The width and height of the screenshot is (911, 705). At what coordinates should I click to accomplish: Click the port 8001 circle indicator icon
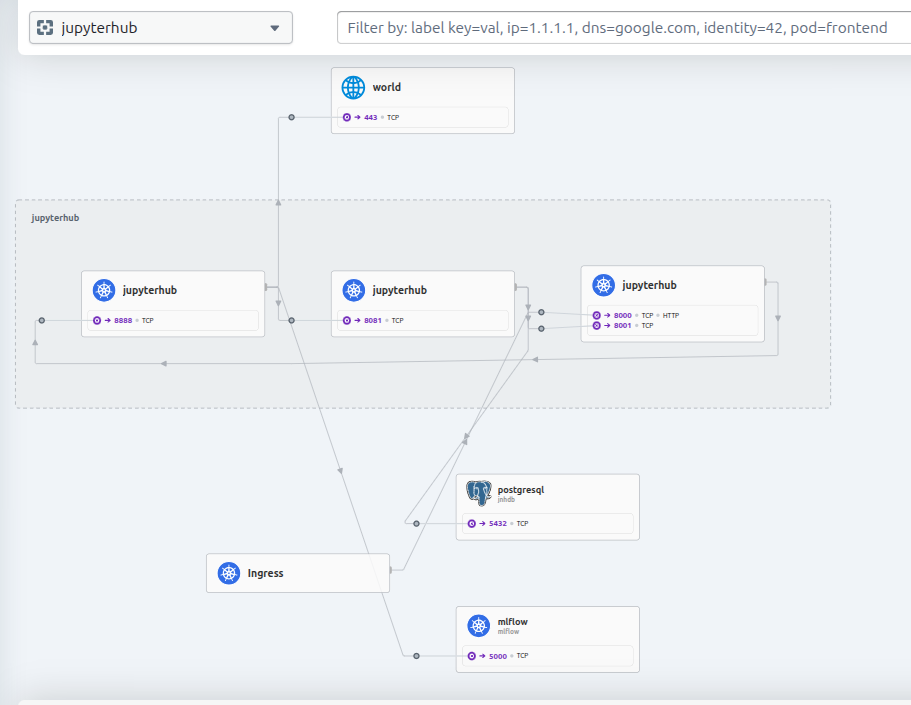pyautogui.click(x=597, y=325)
